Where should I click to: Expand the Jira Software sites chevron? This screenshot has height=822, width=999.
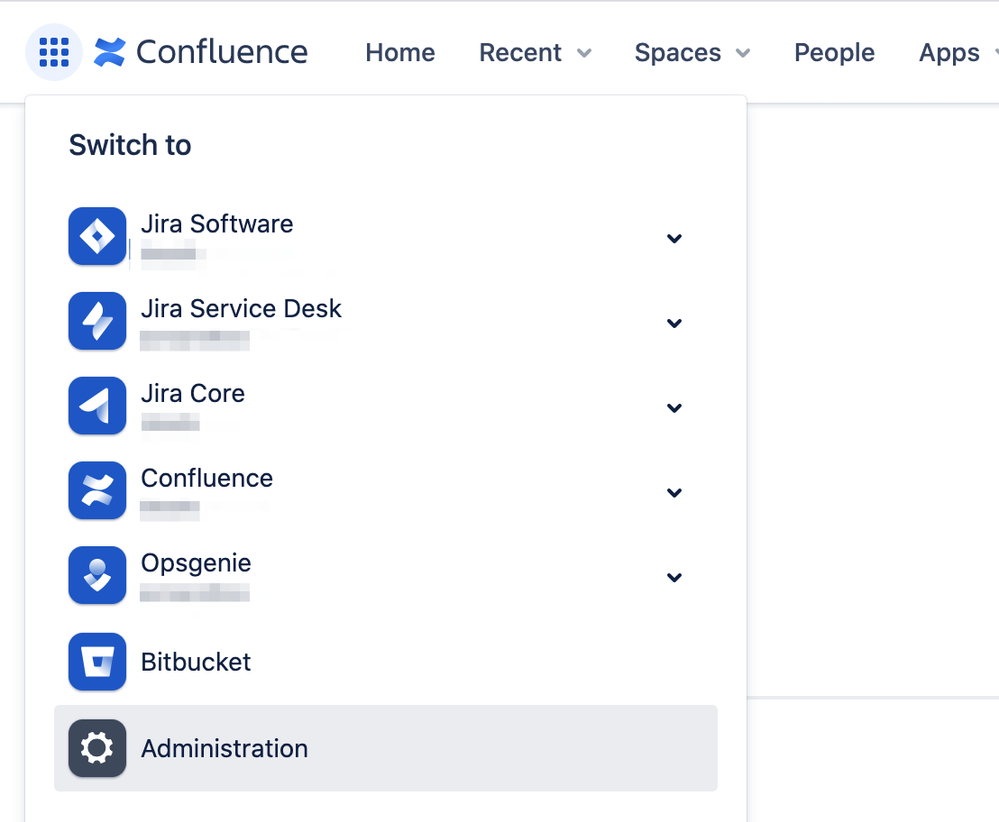[674, 238]
